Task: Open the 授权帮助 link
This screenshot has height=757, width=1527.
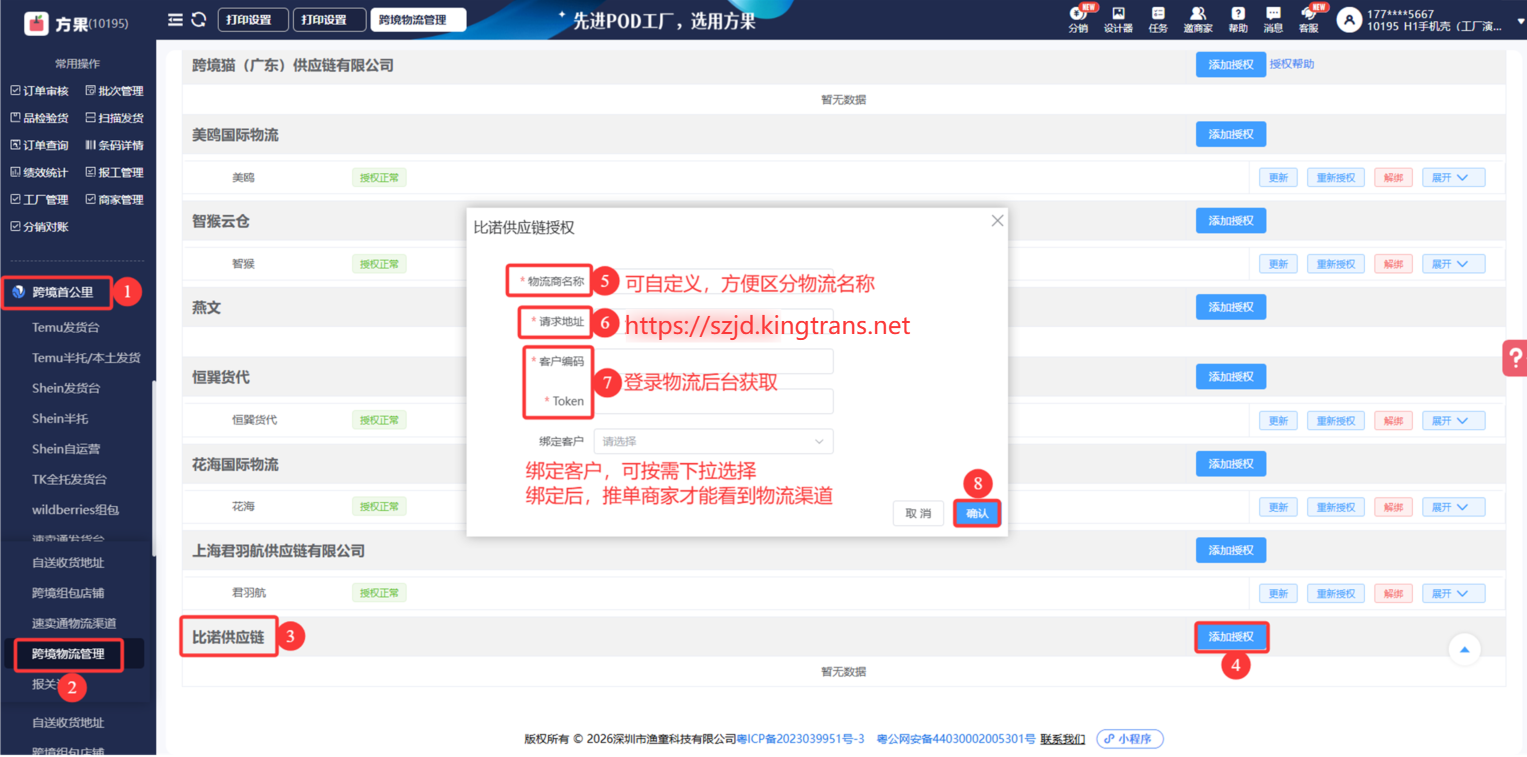Action: (1292, 64)
